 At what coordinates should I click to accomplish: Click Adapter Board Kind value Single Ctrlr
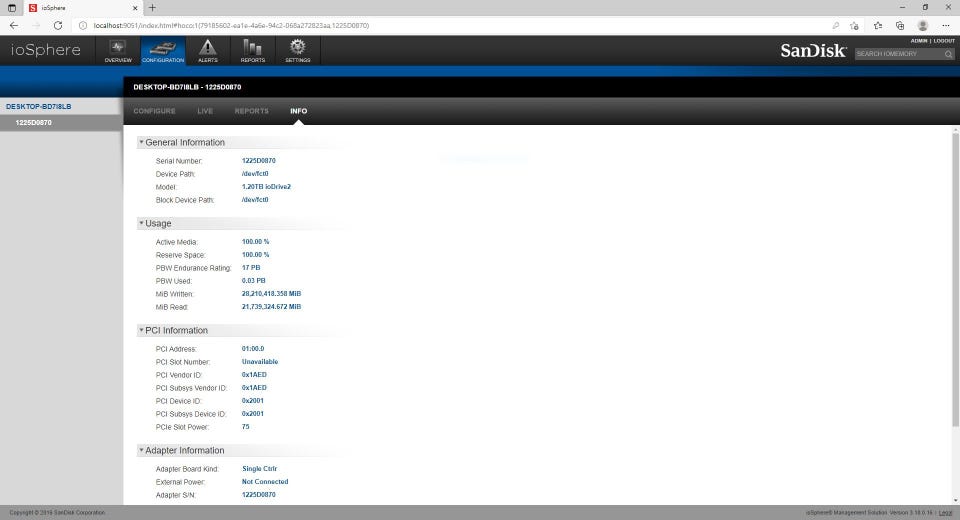tap(260, 469)
